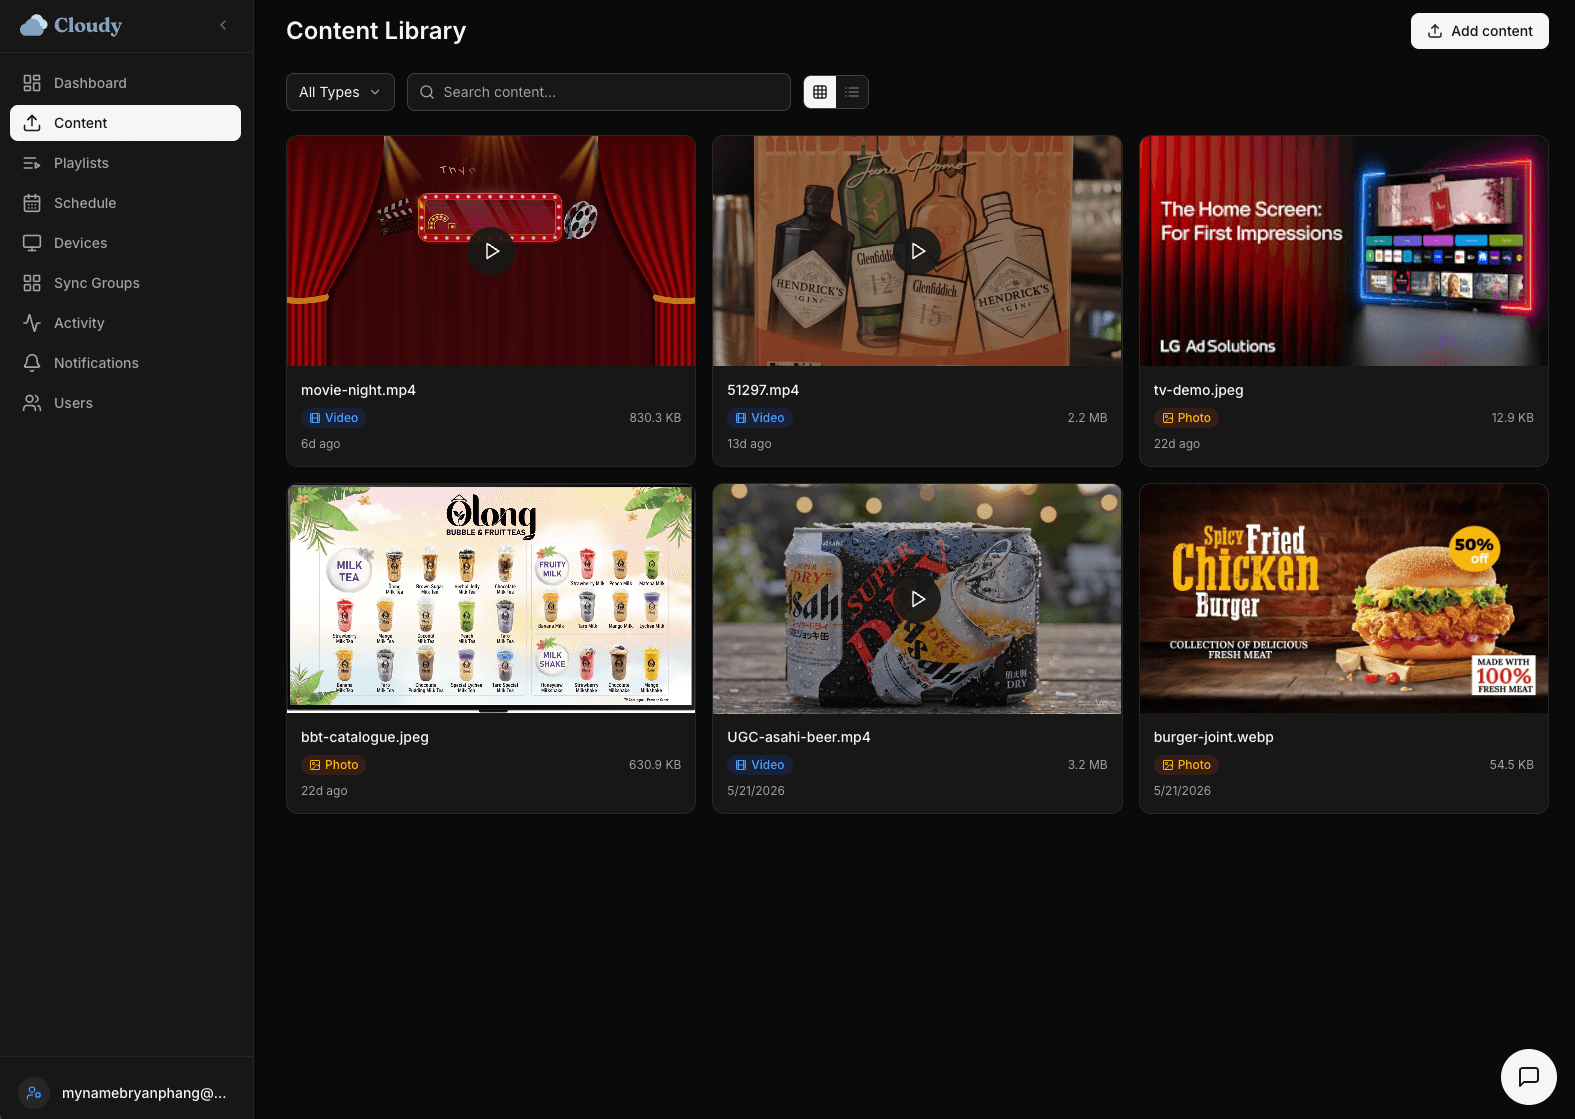Click the Schedule calendar icon

pos(32,203)
